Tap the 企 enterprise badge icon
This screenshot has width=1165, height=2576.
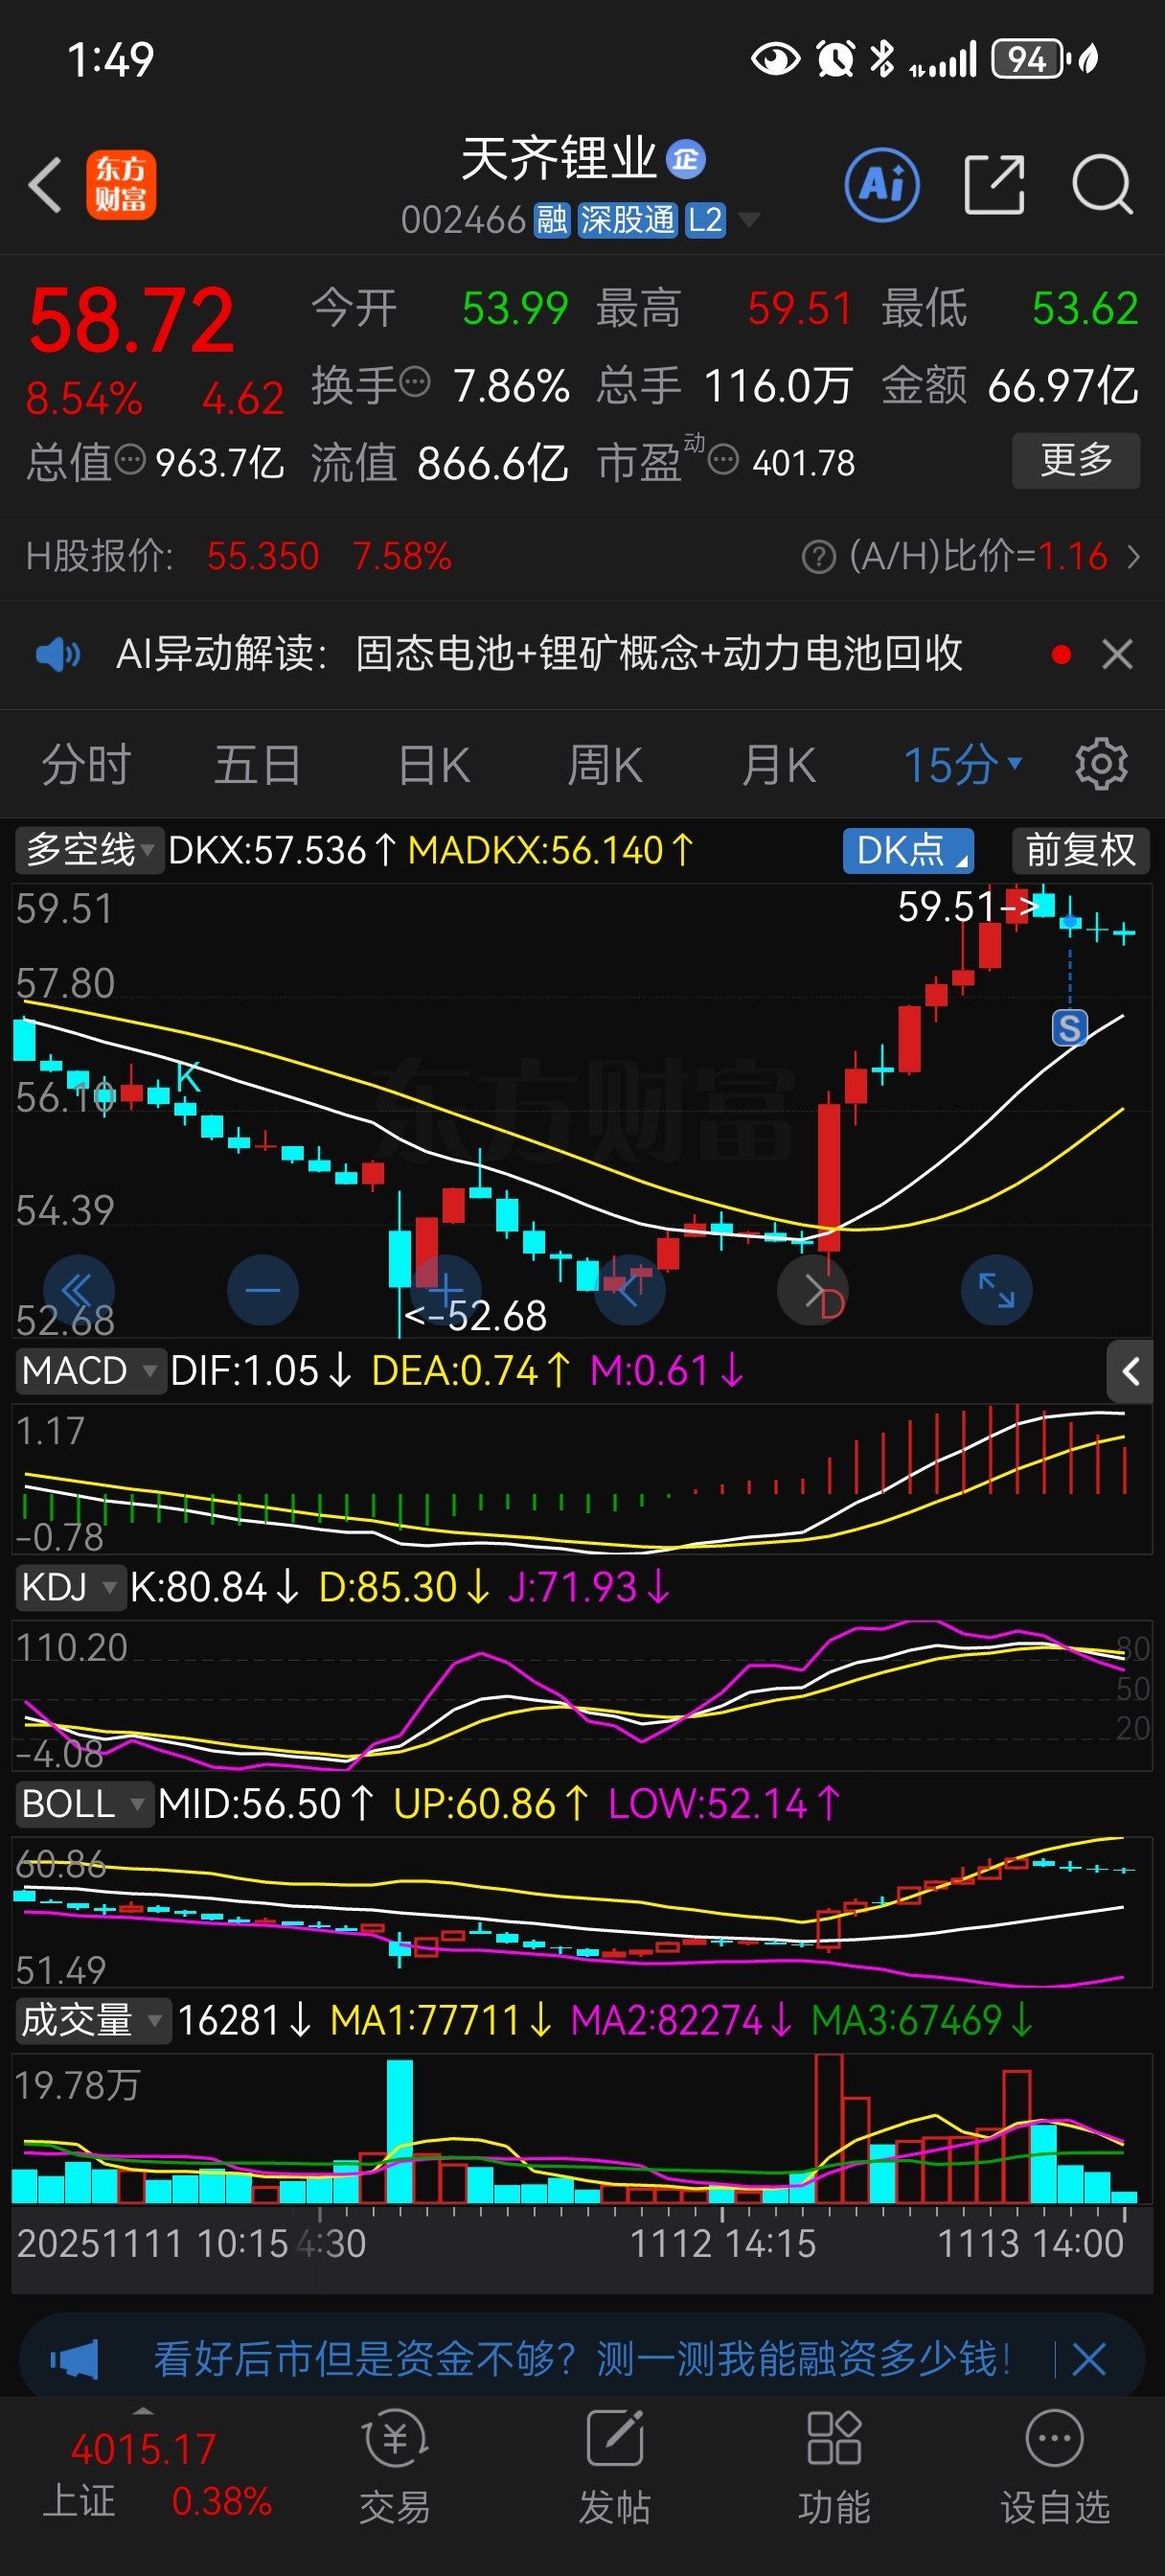click(x=686, y=160)
